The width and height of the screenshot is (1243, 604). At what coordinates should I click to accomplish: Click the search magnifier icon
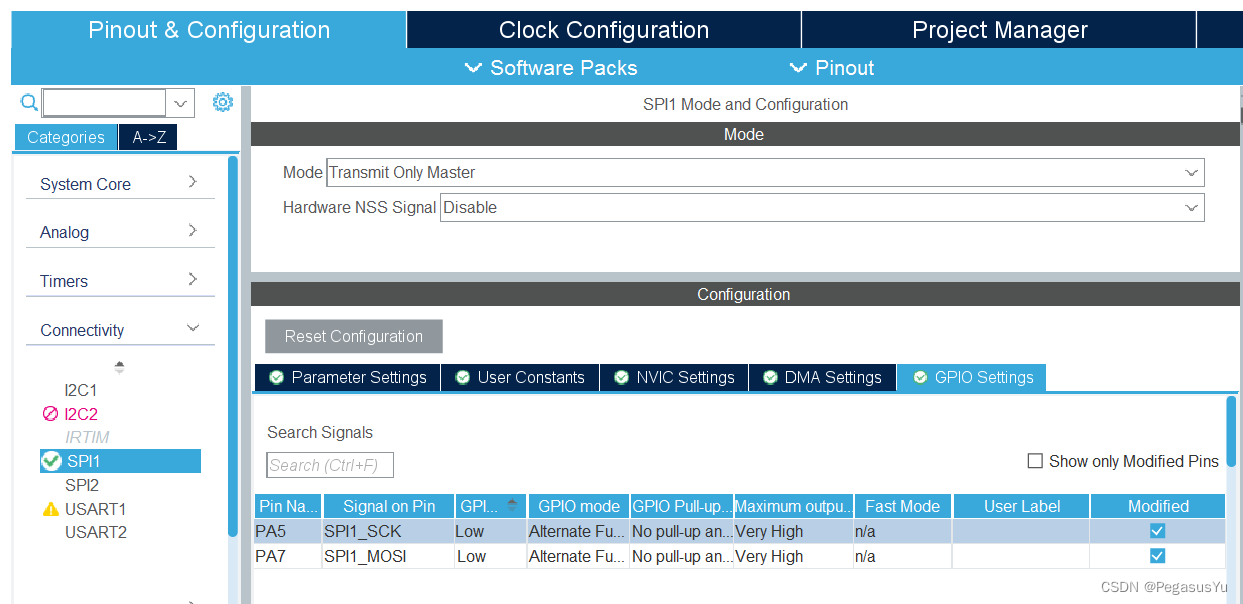coord(29,102)
